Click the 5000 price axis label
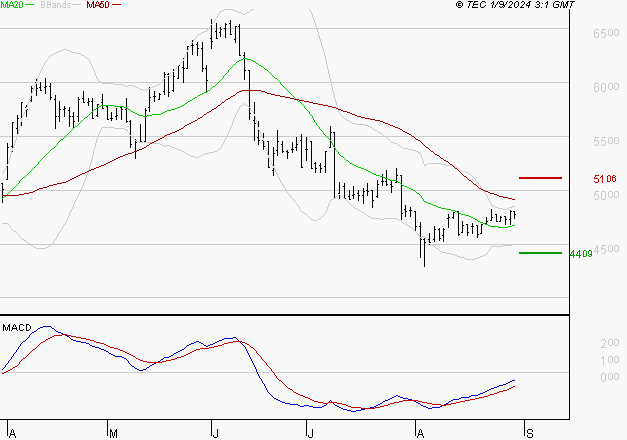 tap(606, 195)
